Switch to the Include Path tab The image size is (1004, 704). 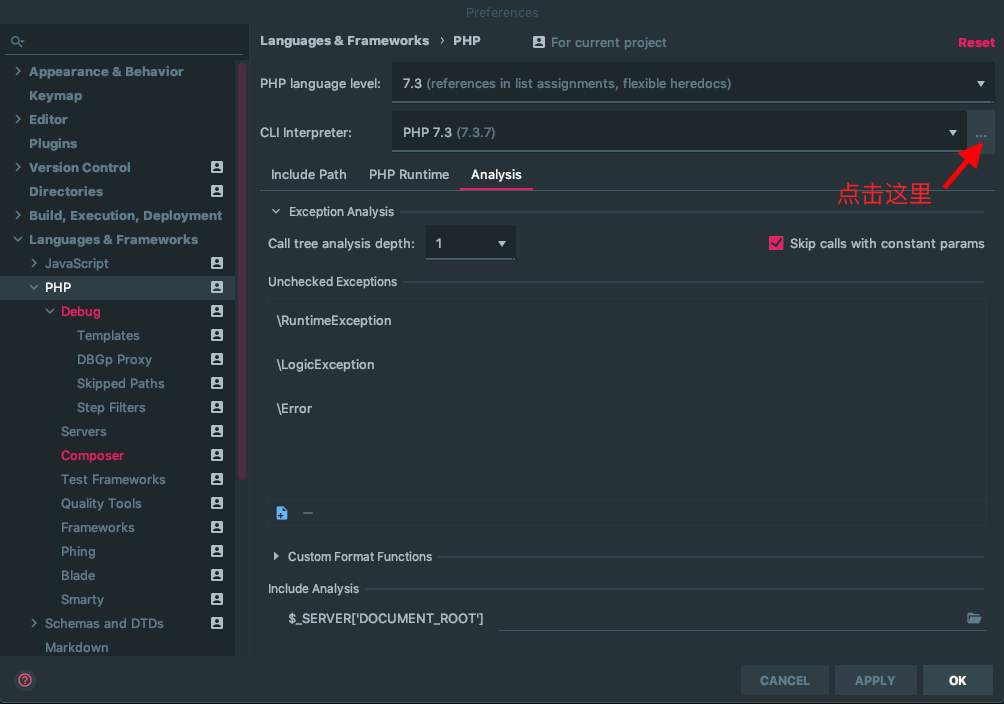[x=309, y=174]
